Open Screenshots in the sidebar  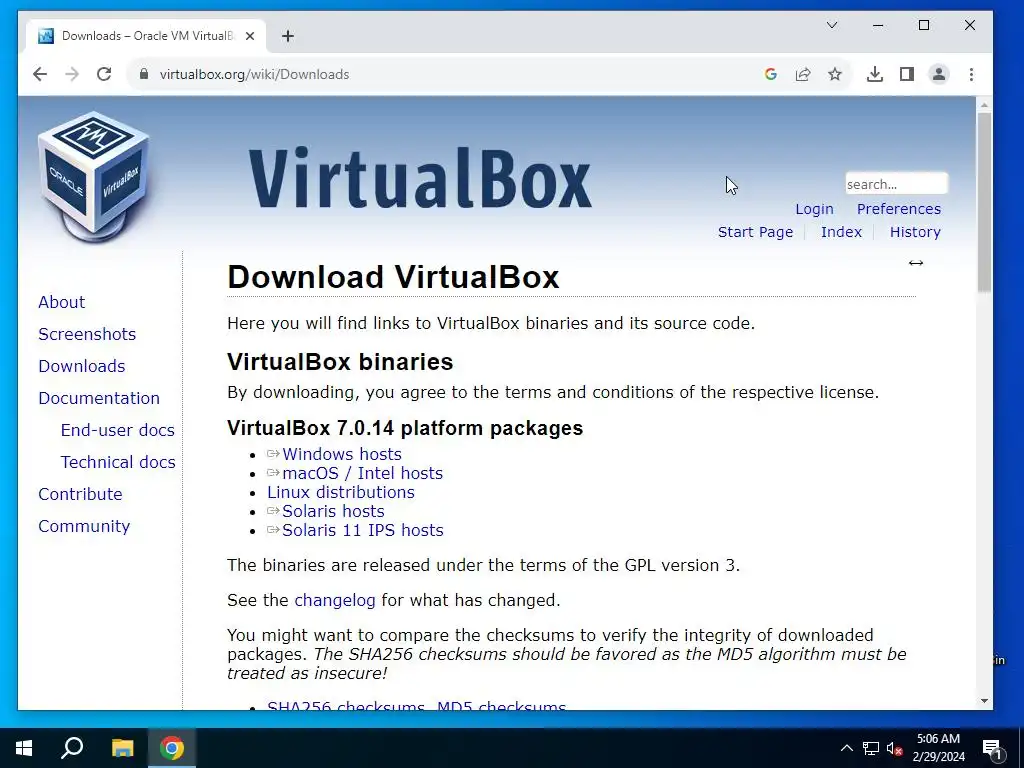click(x=87, y=334)
